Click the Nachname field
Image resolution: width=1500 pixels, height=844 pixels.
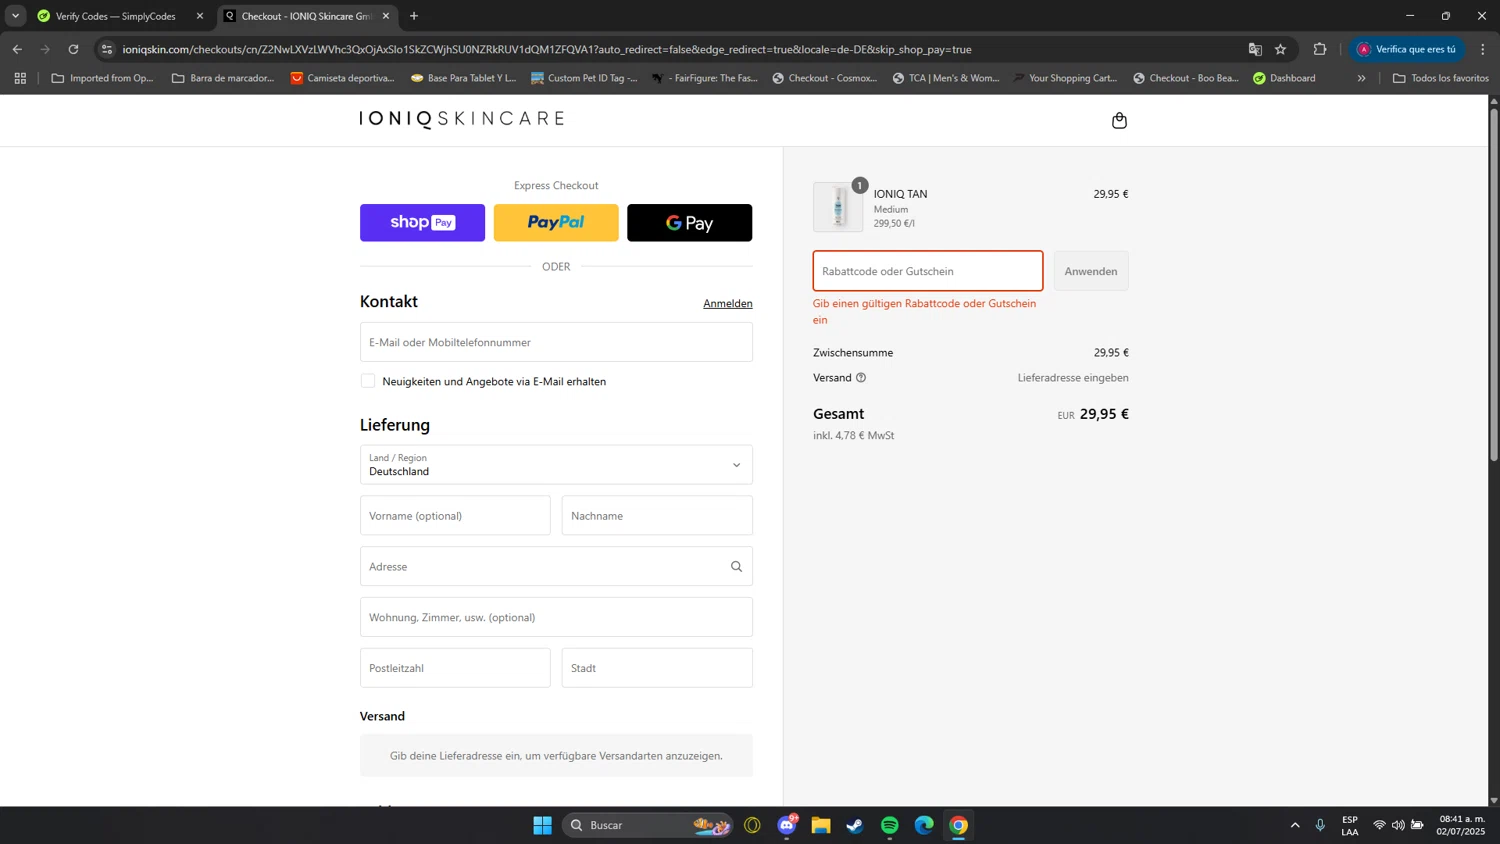tap(657, 516)
